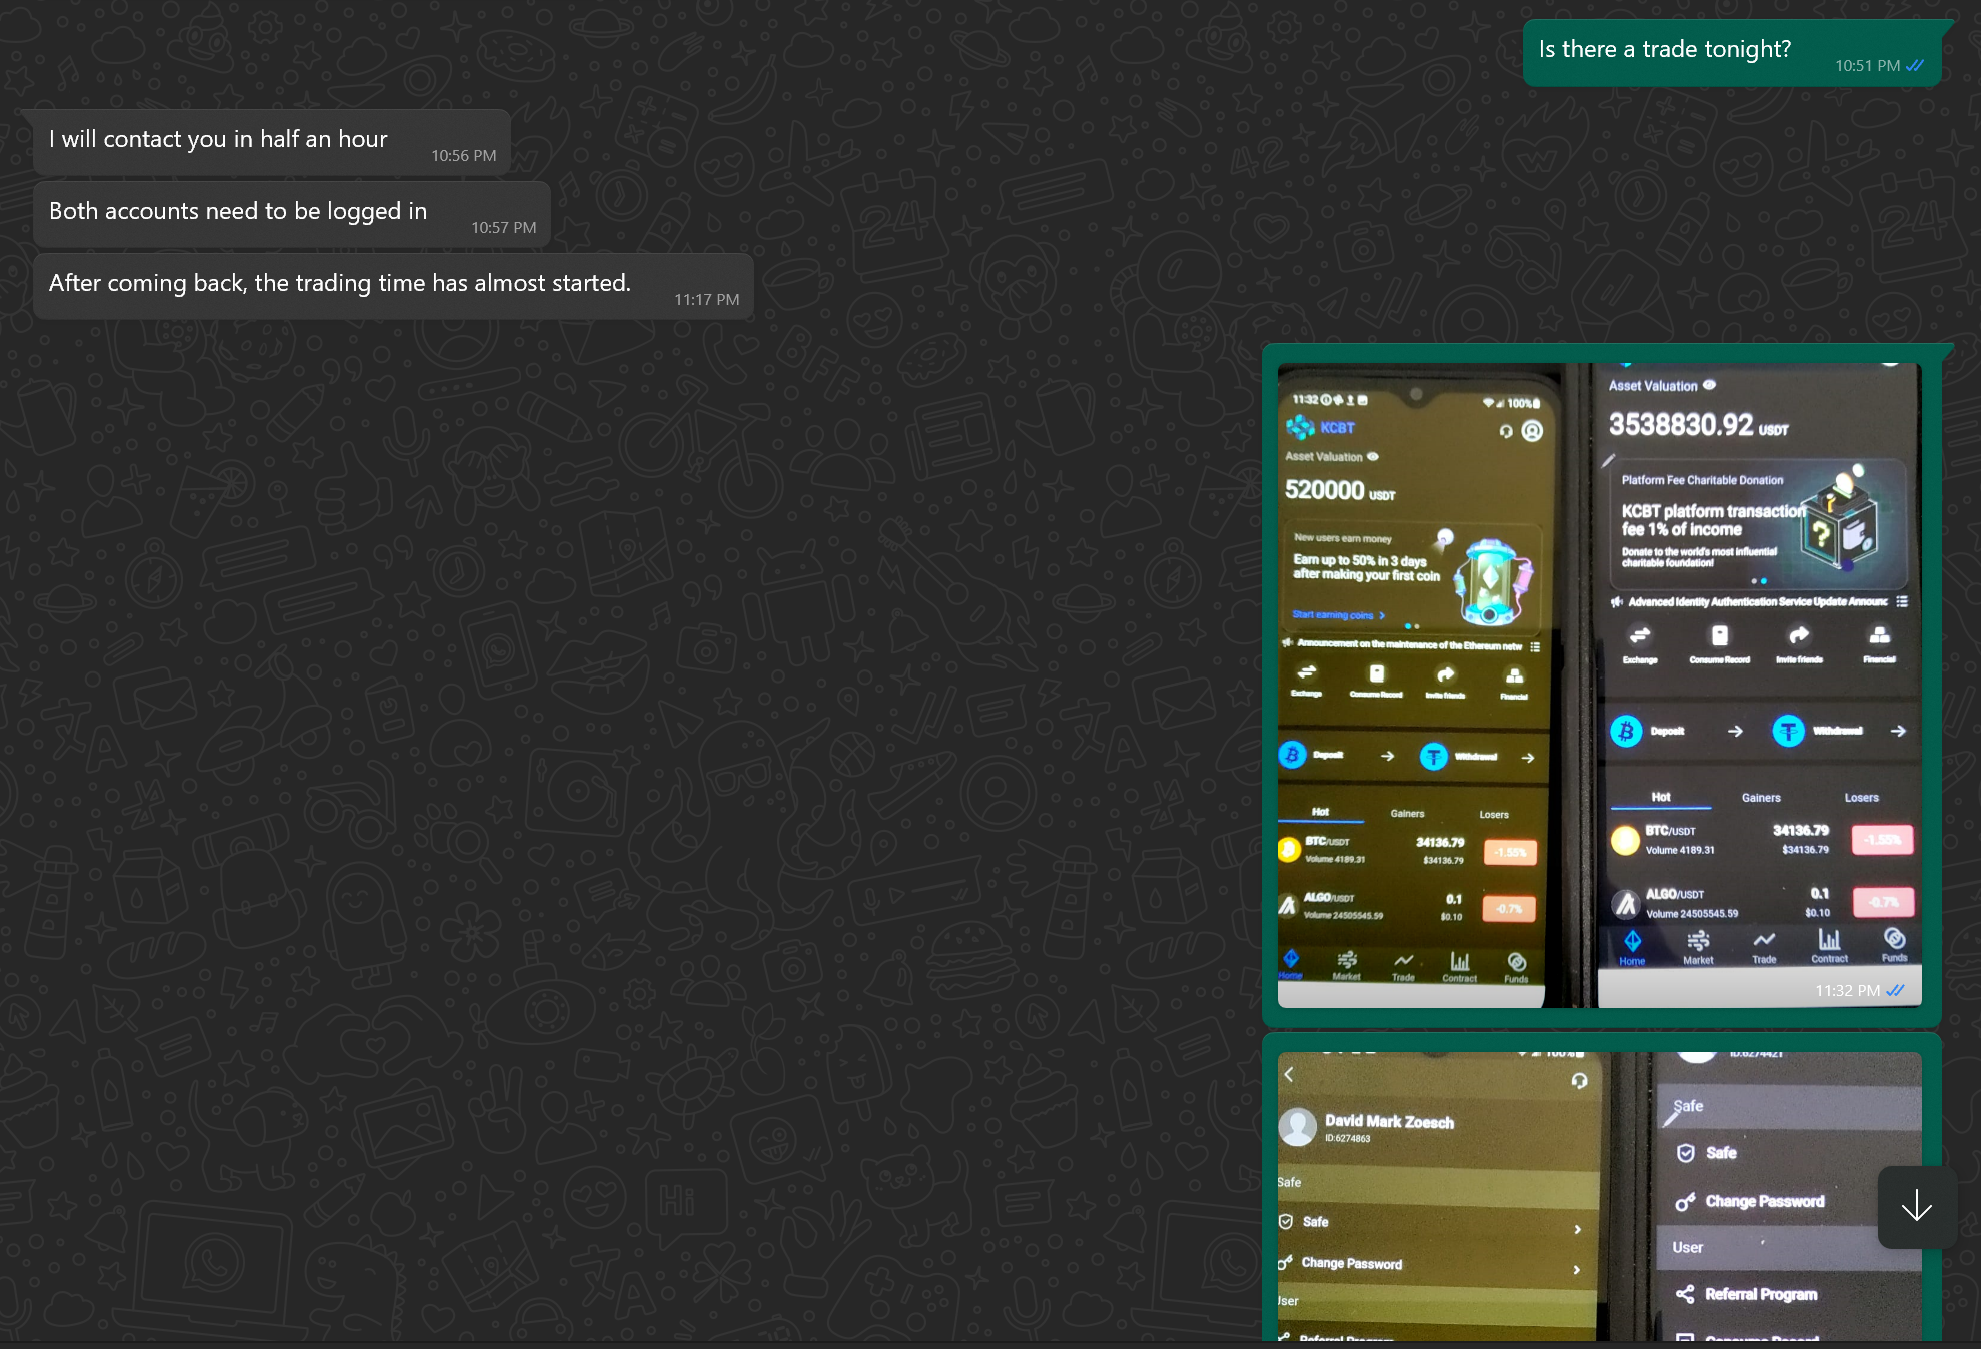Select the Gainers tab on right phone
This screenshot has width=1982, height=1350.
coord(1760,797)
